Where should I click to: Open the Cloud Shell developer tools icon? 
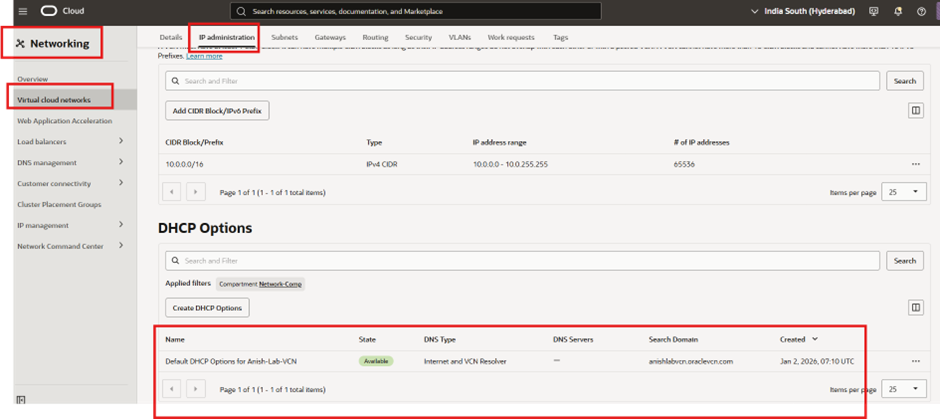click(x=874, y=11)
